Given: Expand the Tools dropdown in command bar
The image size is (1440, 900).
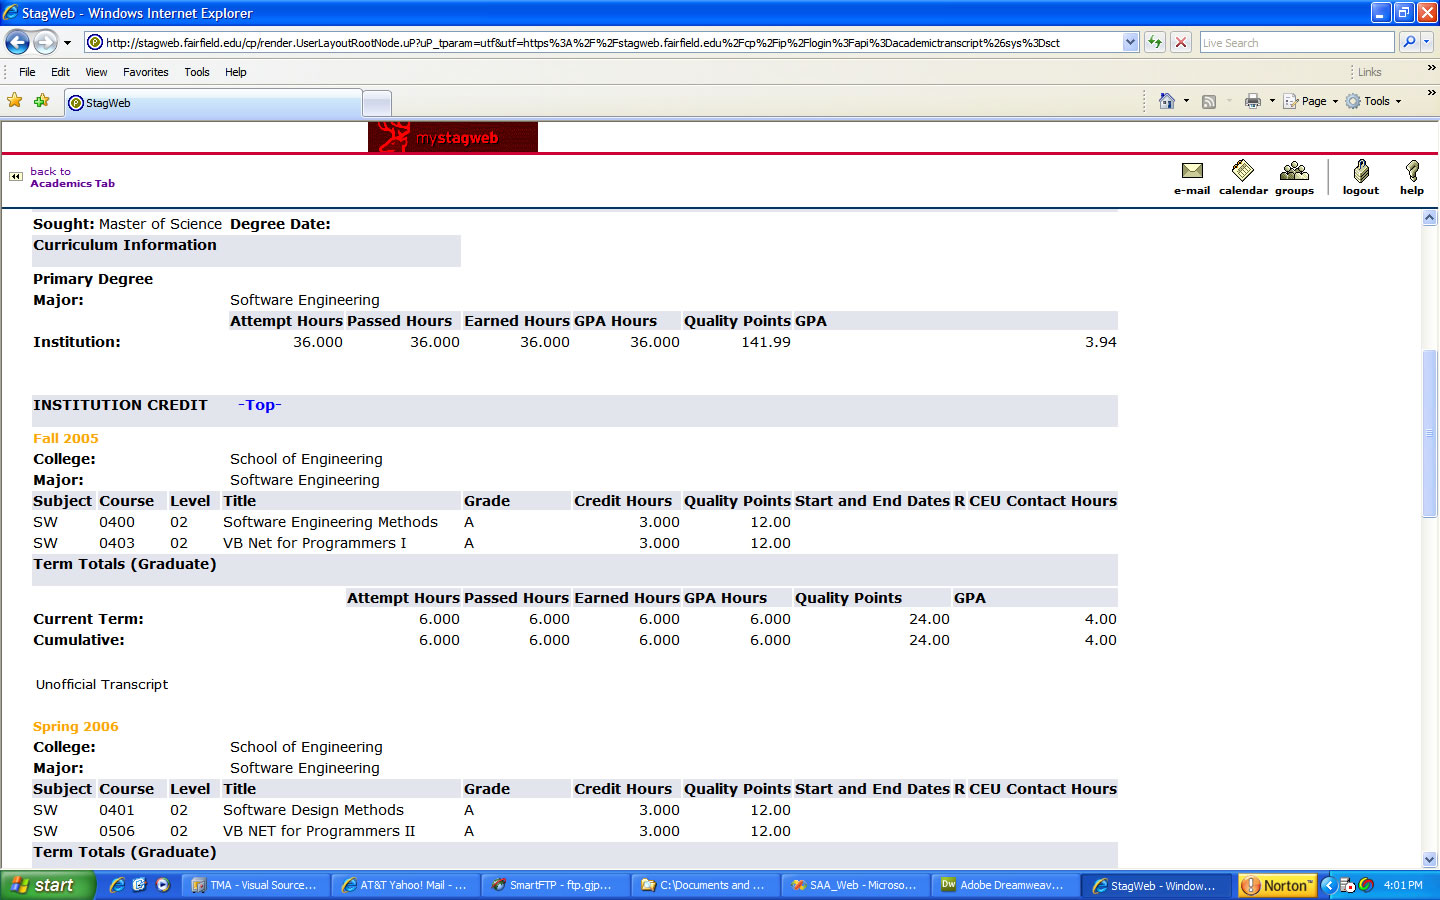Looking at the screenshot, I should (1375, 101).
